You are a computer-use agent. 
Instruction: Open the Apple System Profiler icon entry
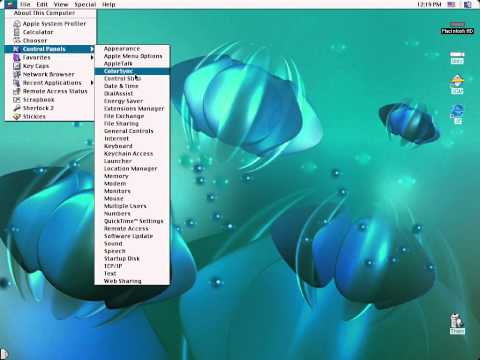(50, 24)
